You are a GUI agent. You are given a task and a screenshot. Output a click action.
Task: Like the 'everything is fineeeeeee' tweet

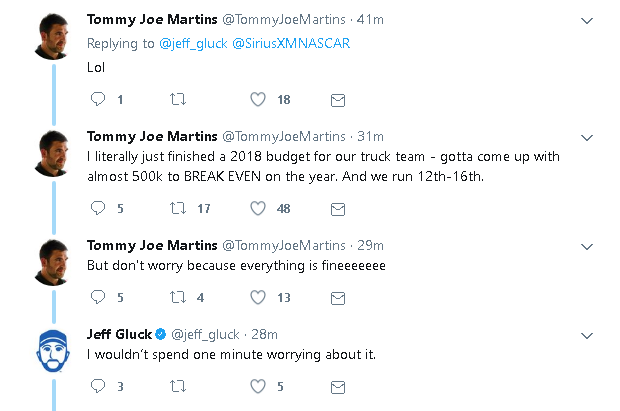tap(258, 297)
